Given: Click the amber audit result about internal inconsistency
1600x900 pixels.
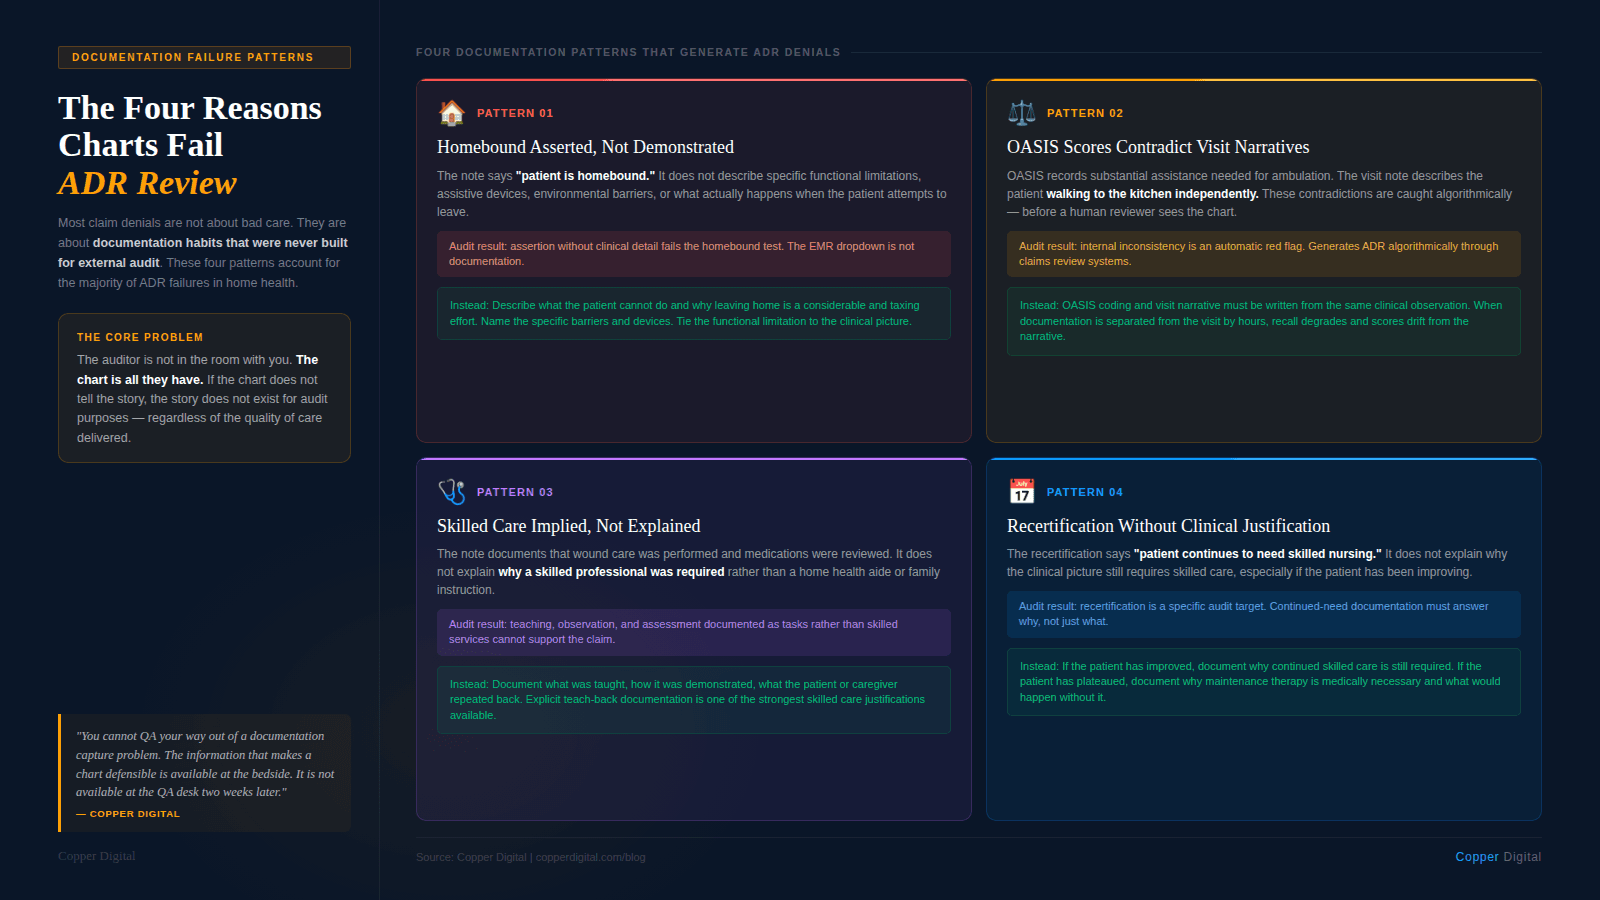Looking at the screenshot, I should click(1264, 254).
